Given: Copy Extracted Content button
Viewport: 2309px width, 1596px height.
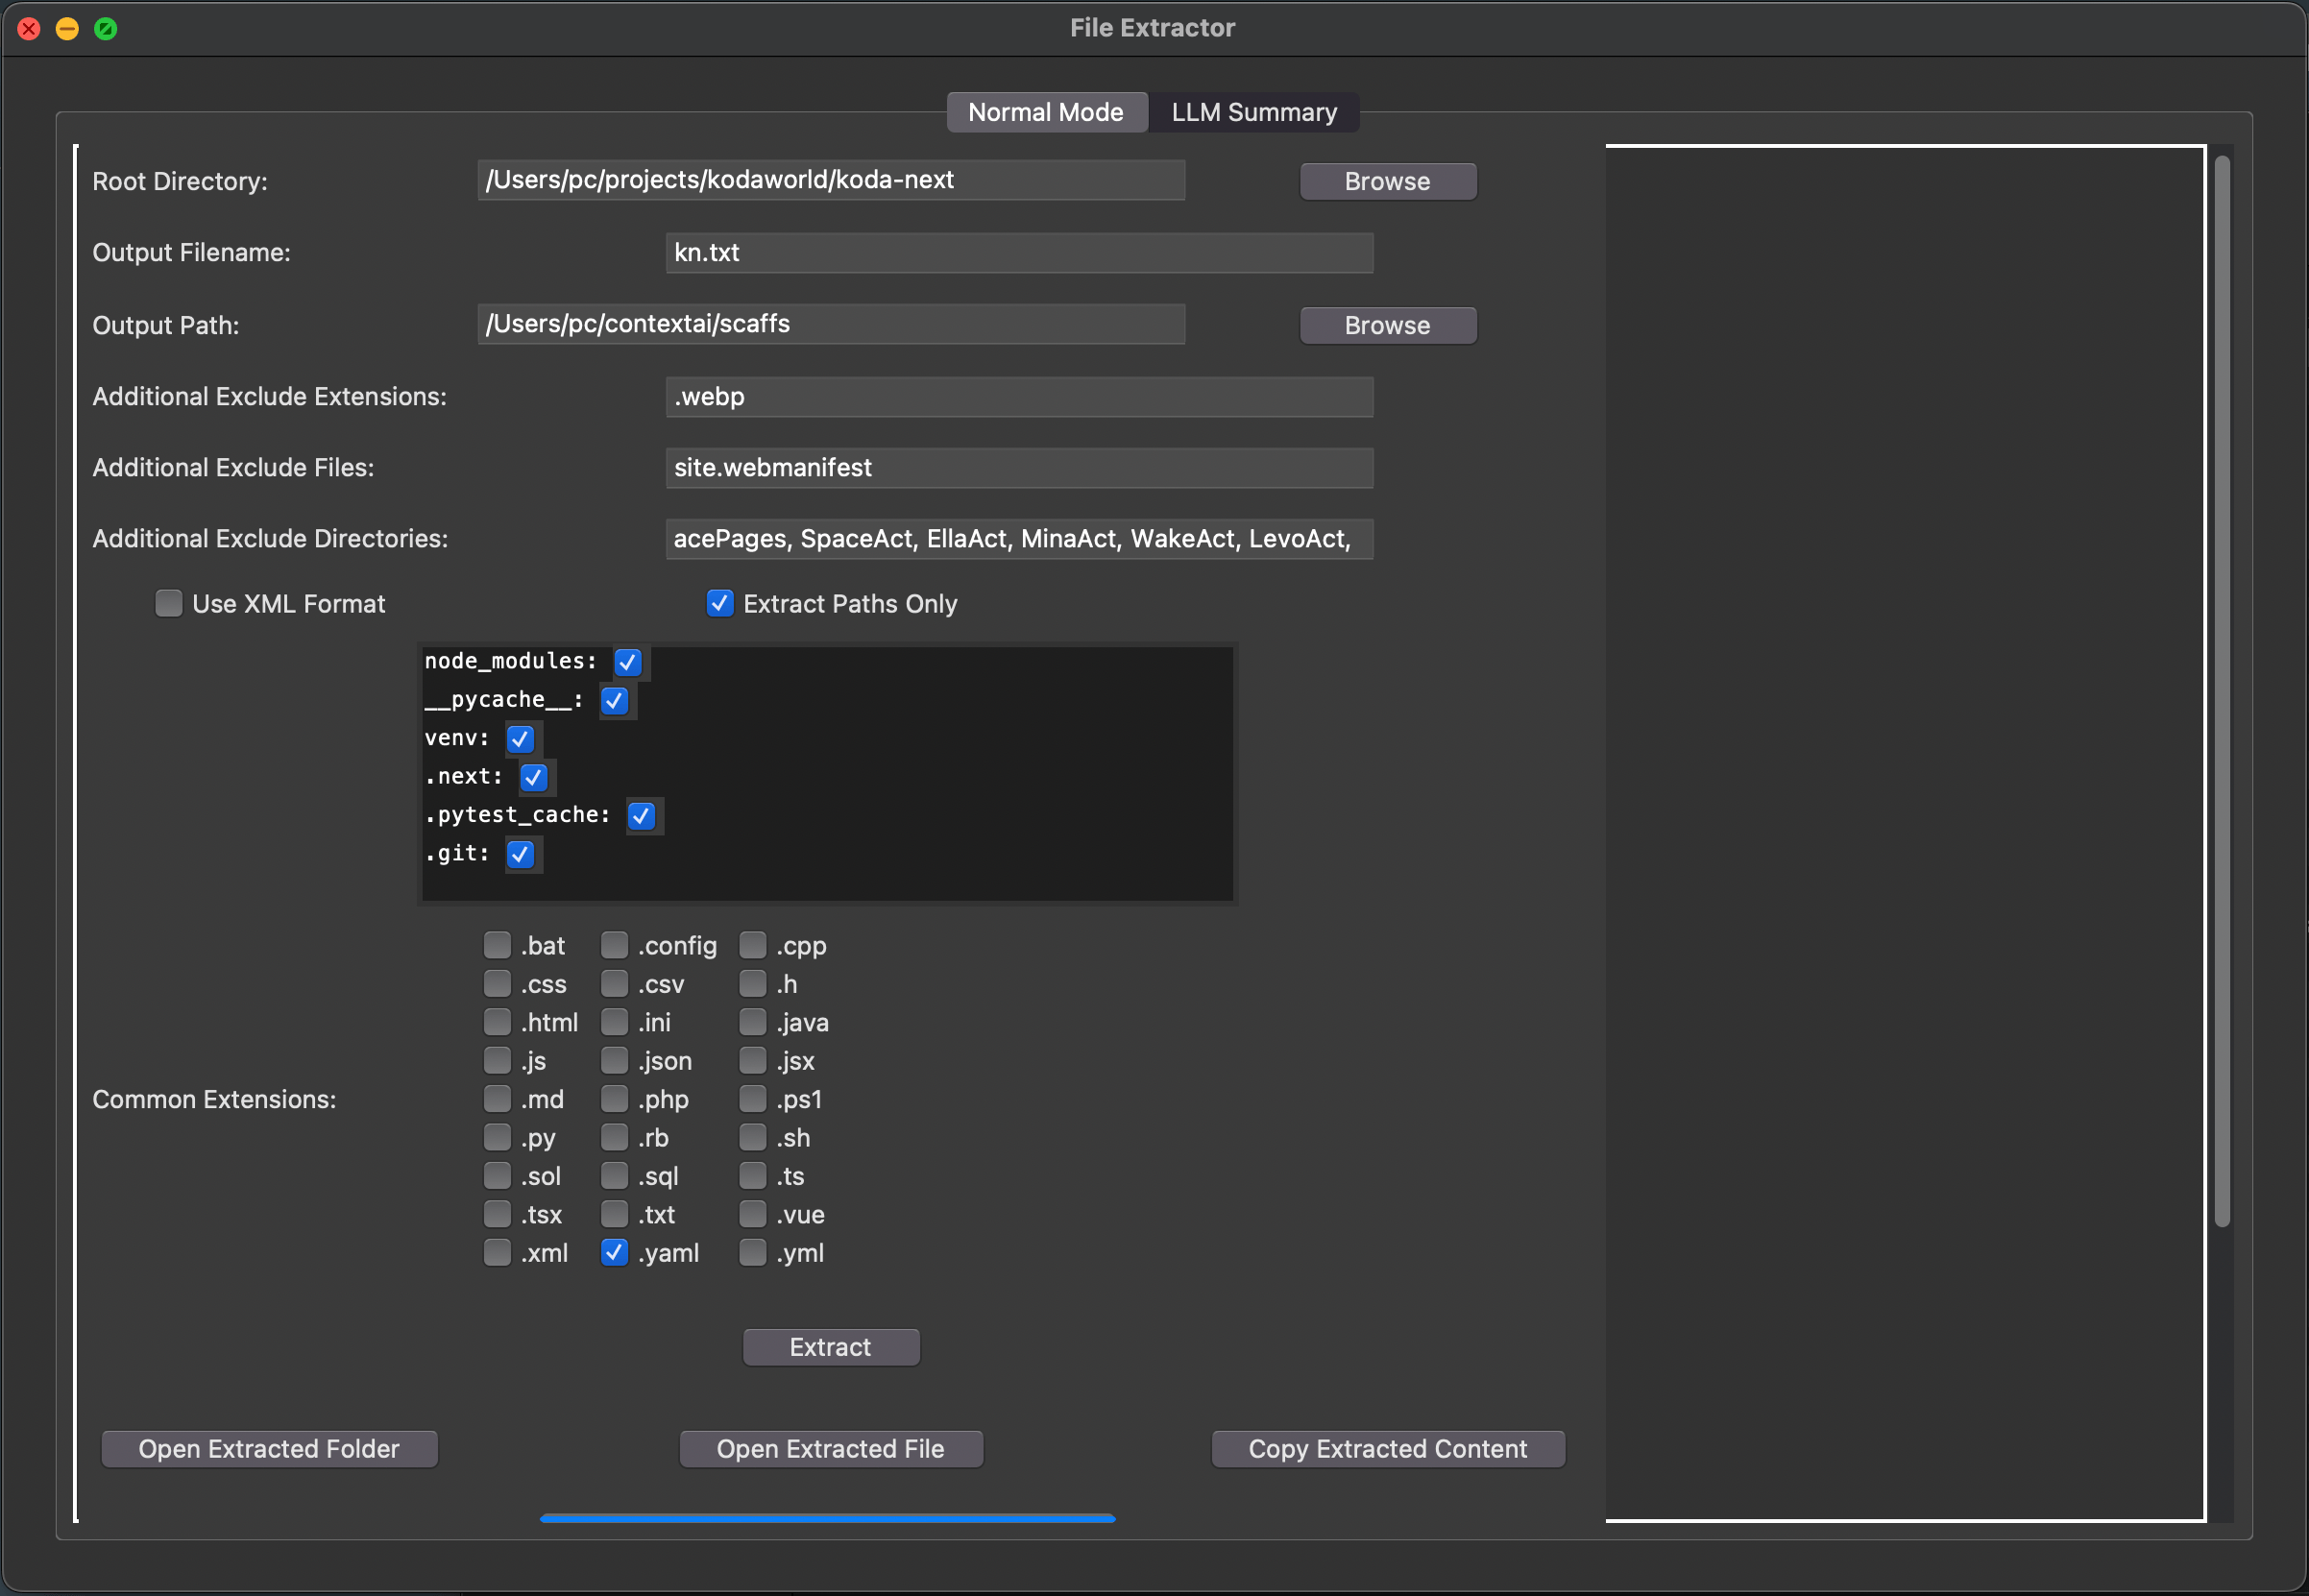Looking at the screenshot, I should pos(1388,1449).
